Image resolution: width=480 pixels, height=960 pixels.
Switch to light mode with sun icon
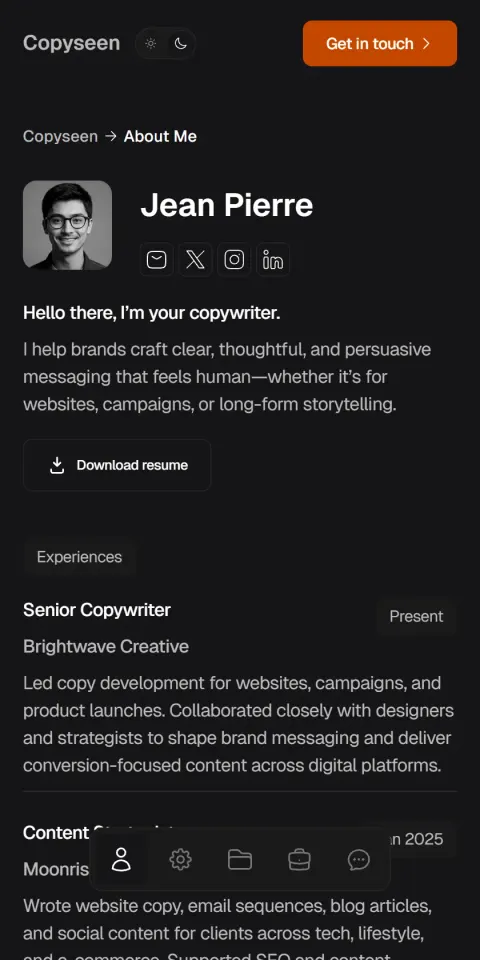pos(151,43)
